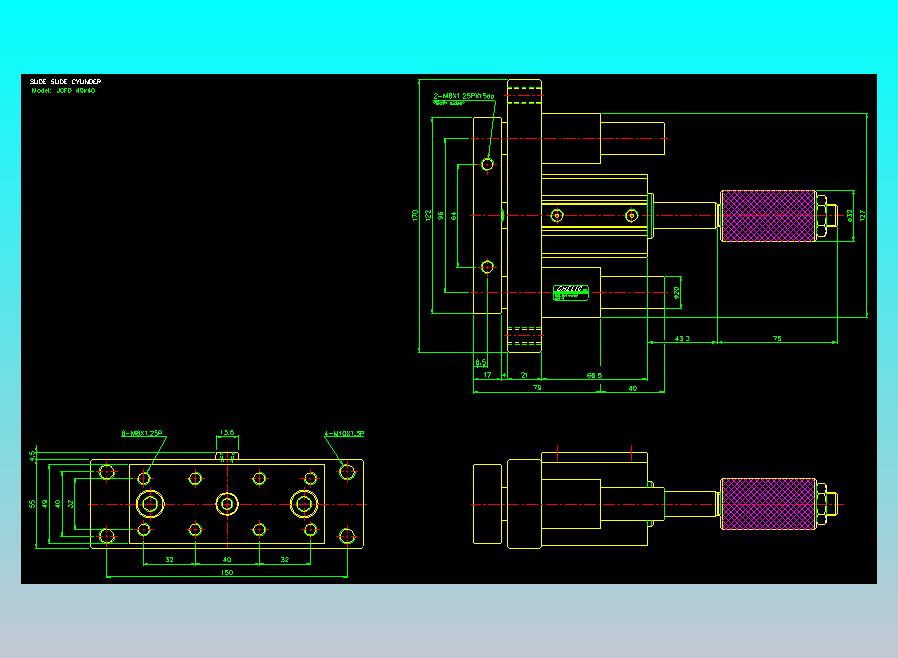The width and height of the screenshot is (898, 658).
Task: Select the center counterbored hole in plate view
Action: 227,504
